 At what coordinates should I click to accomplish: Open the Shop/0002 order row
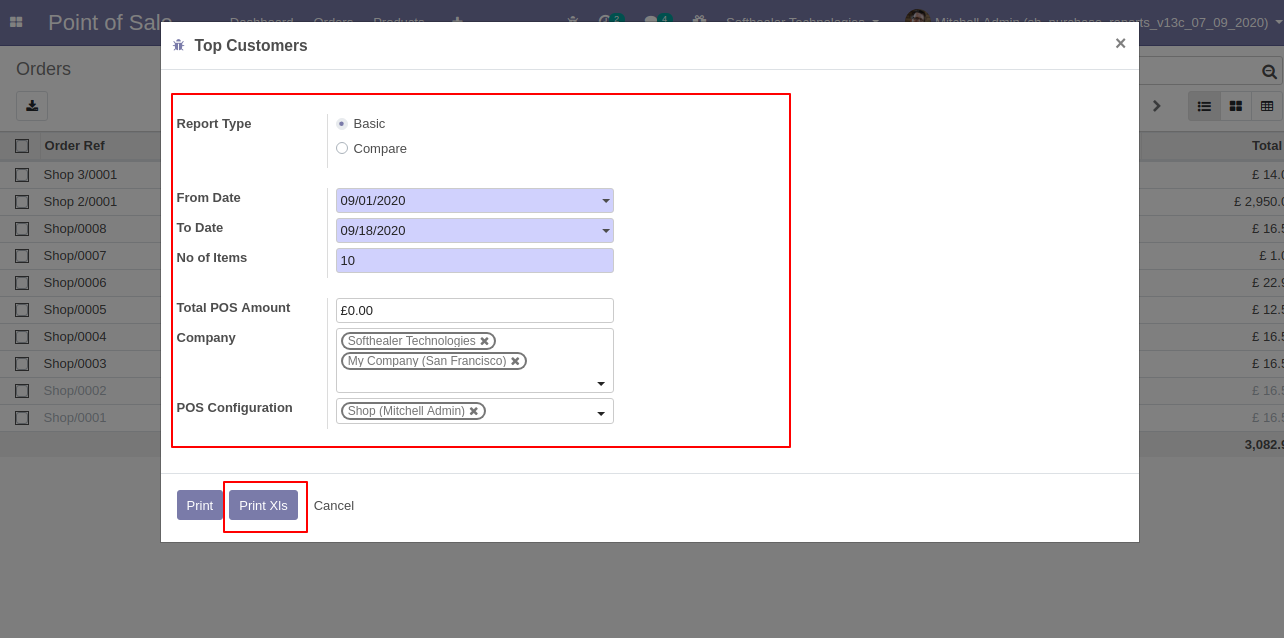(x=75, y=390)
